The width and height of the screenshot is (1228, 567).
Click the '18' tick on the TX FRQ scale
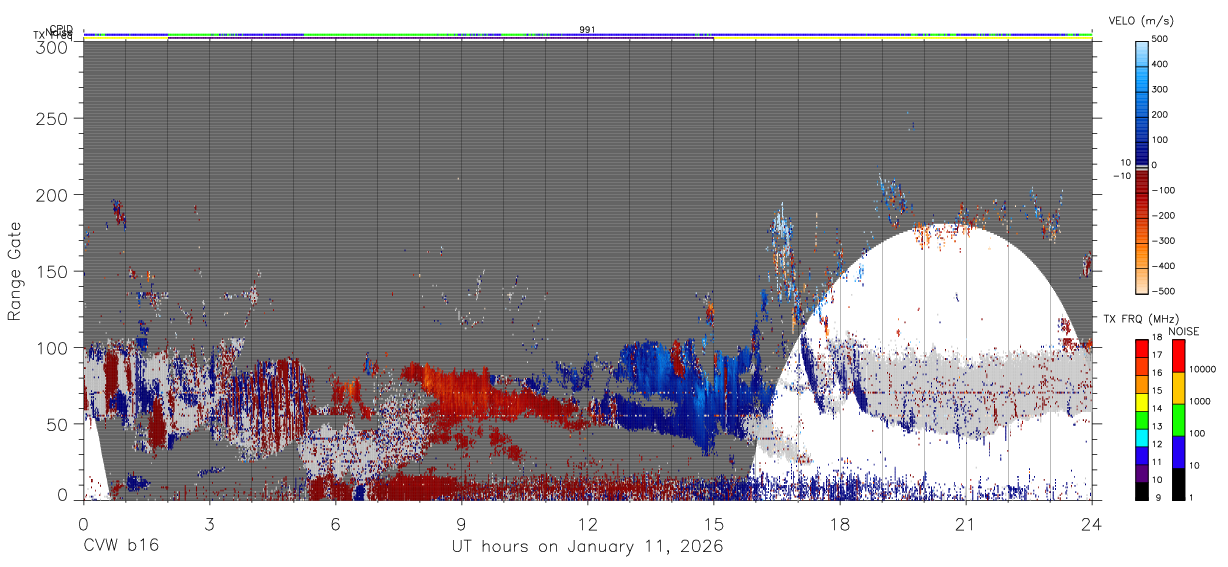pos(1157,337)
